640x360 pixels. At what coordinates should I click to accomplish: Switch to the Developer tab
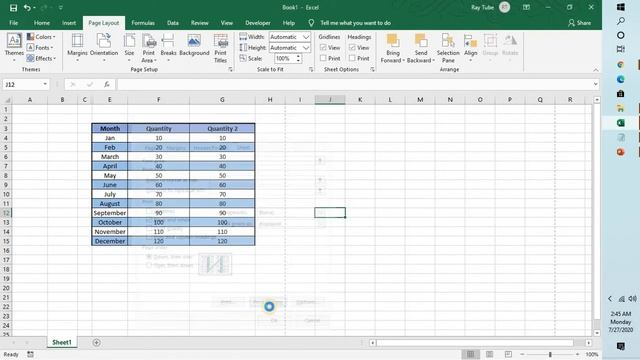(258, 23)
